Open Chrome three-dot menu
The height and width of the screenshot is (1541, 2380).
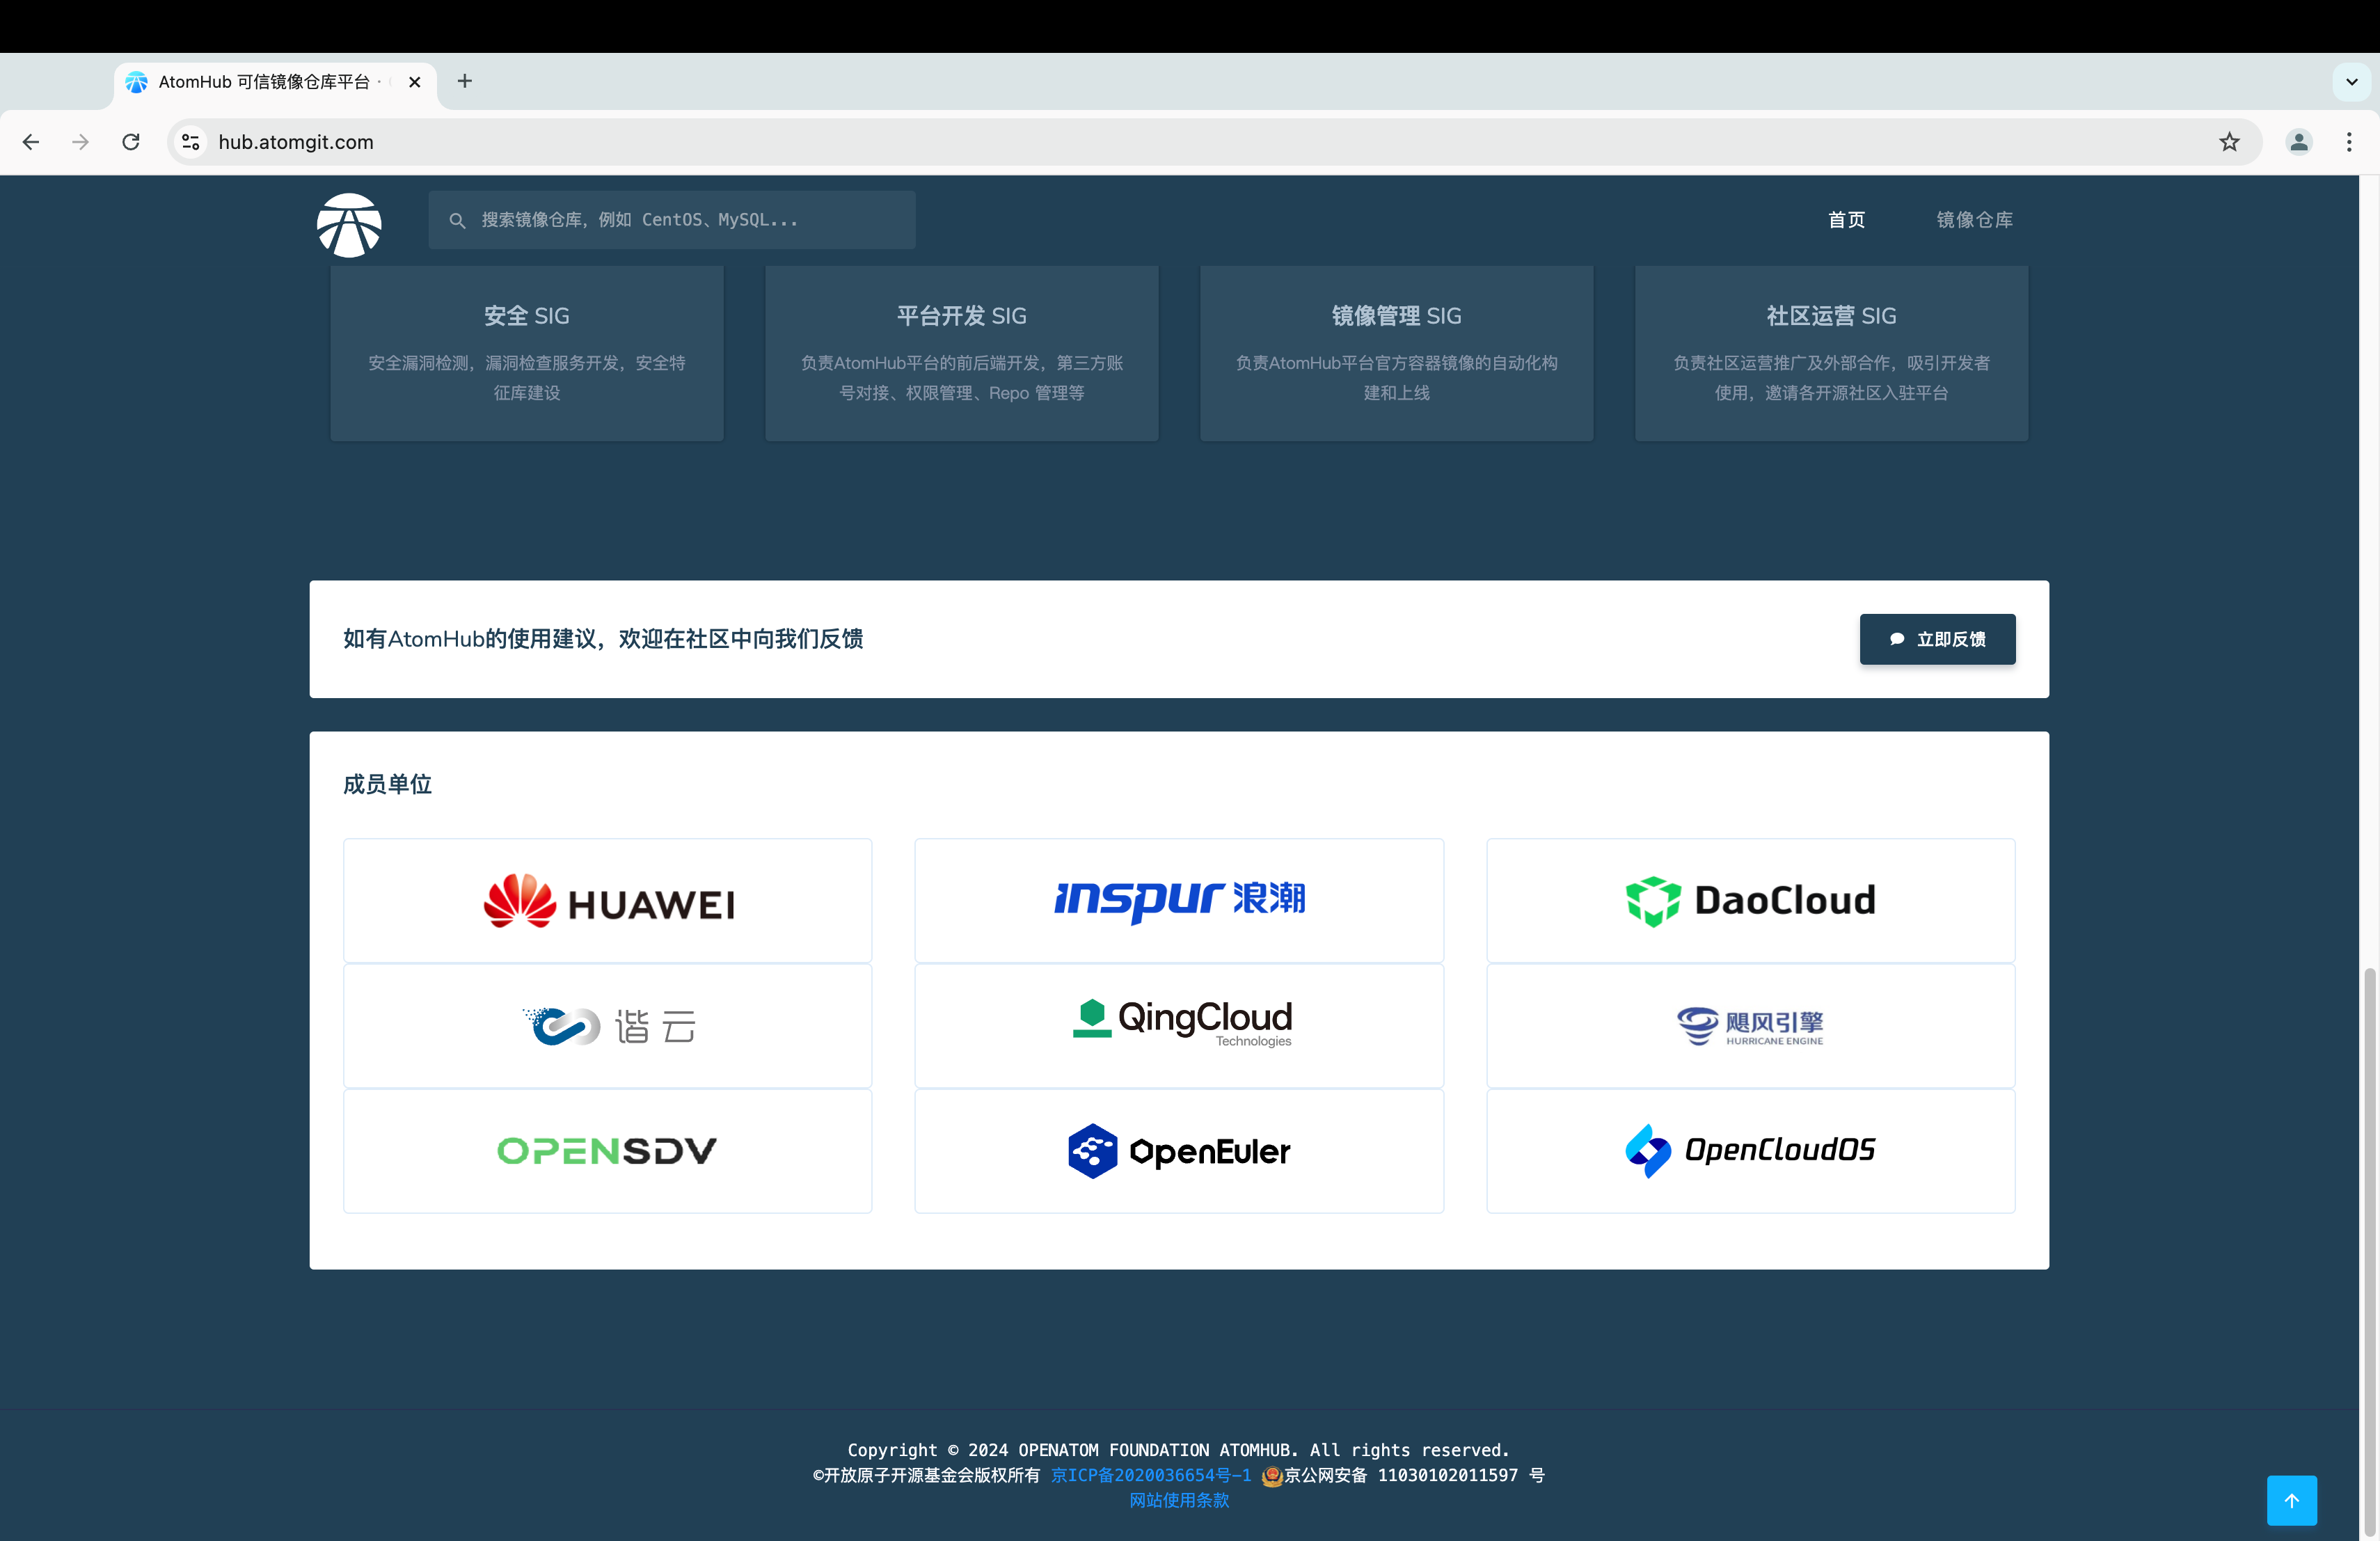2349,142
